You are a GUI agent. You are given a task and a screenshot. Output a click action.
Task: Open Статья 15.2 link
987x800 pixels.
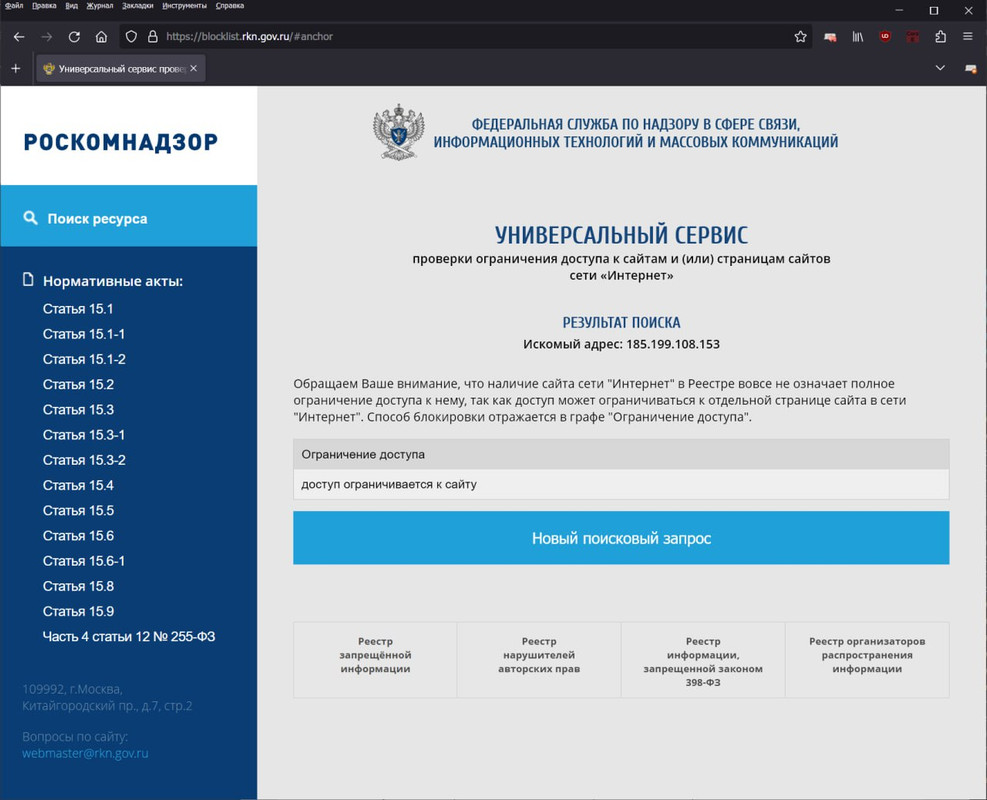tap(78, 384)
